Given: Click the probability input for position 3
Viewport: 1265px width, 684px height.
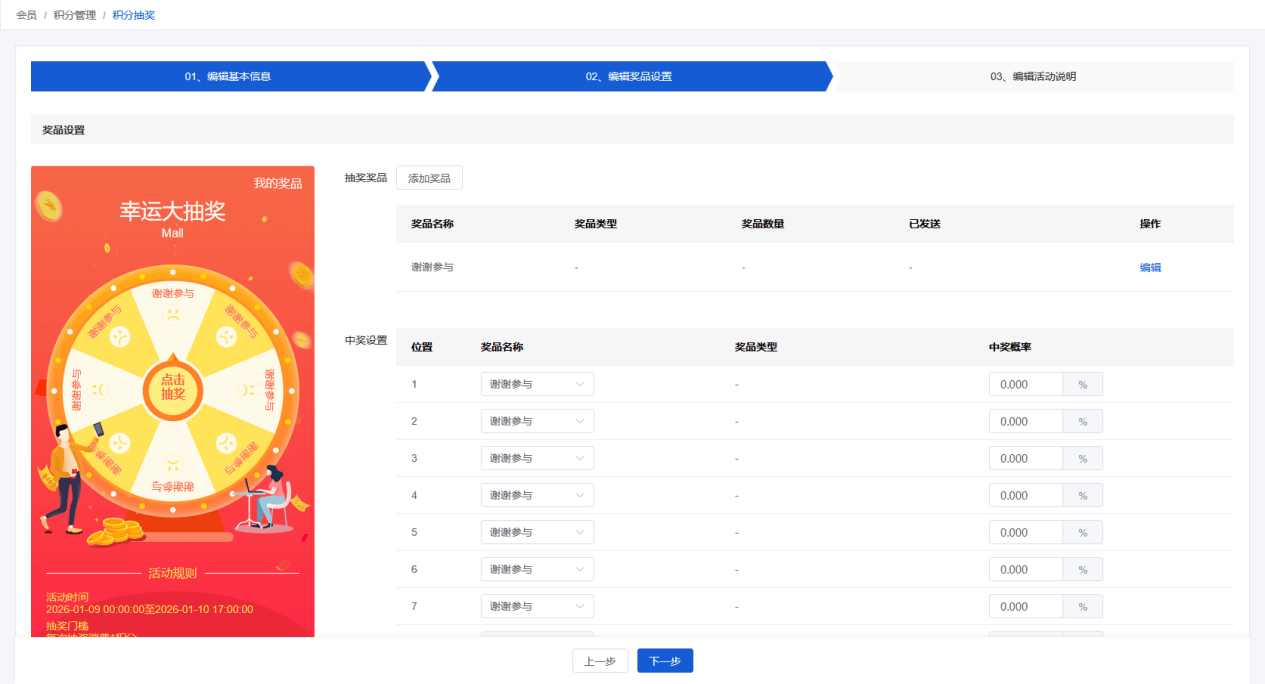Looking at the screenshot, I should pos(1025,458).
